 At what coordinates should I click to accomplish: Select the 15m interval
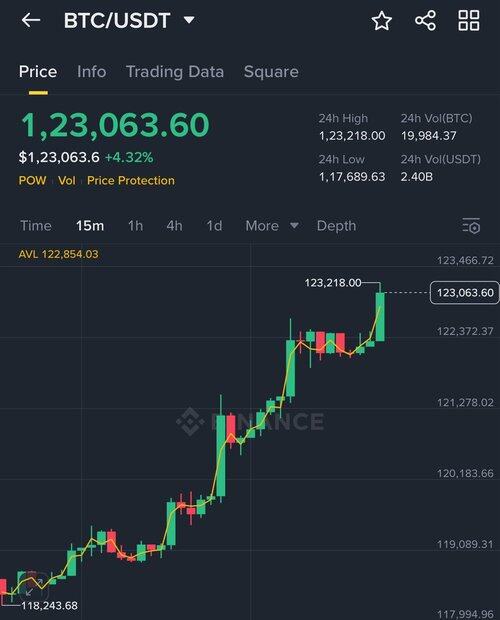[90, 226]
